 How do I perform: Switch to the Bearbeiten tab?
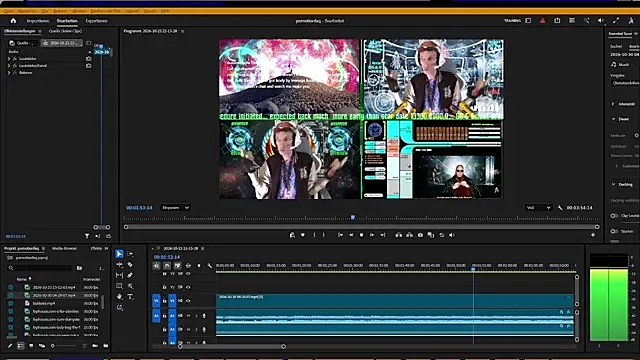(67, 21)
